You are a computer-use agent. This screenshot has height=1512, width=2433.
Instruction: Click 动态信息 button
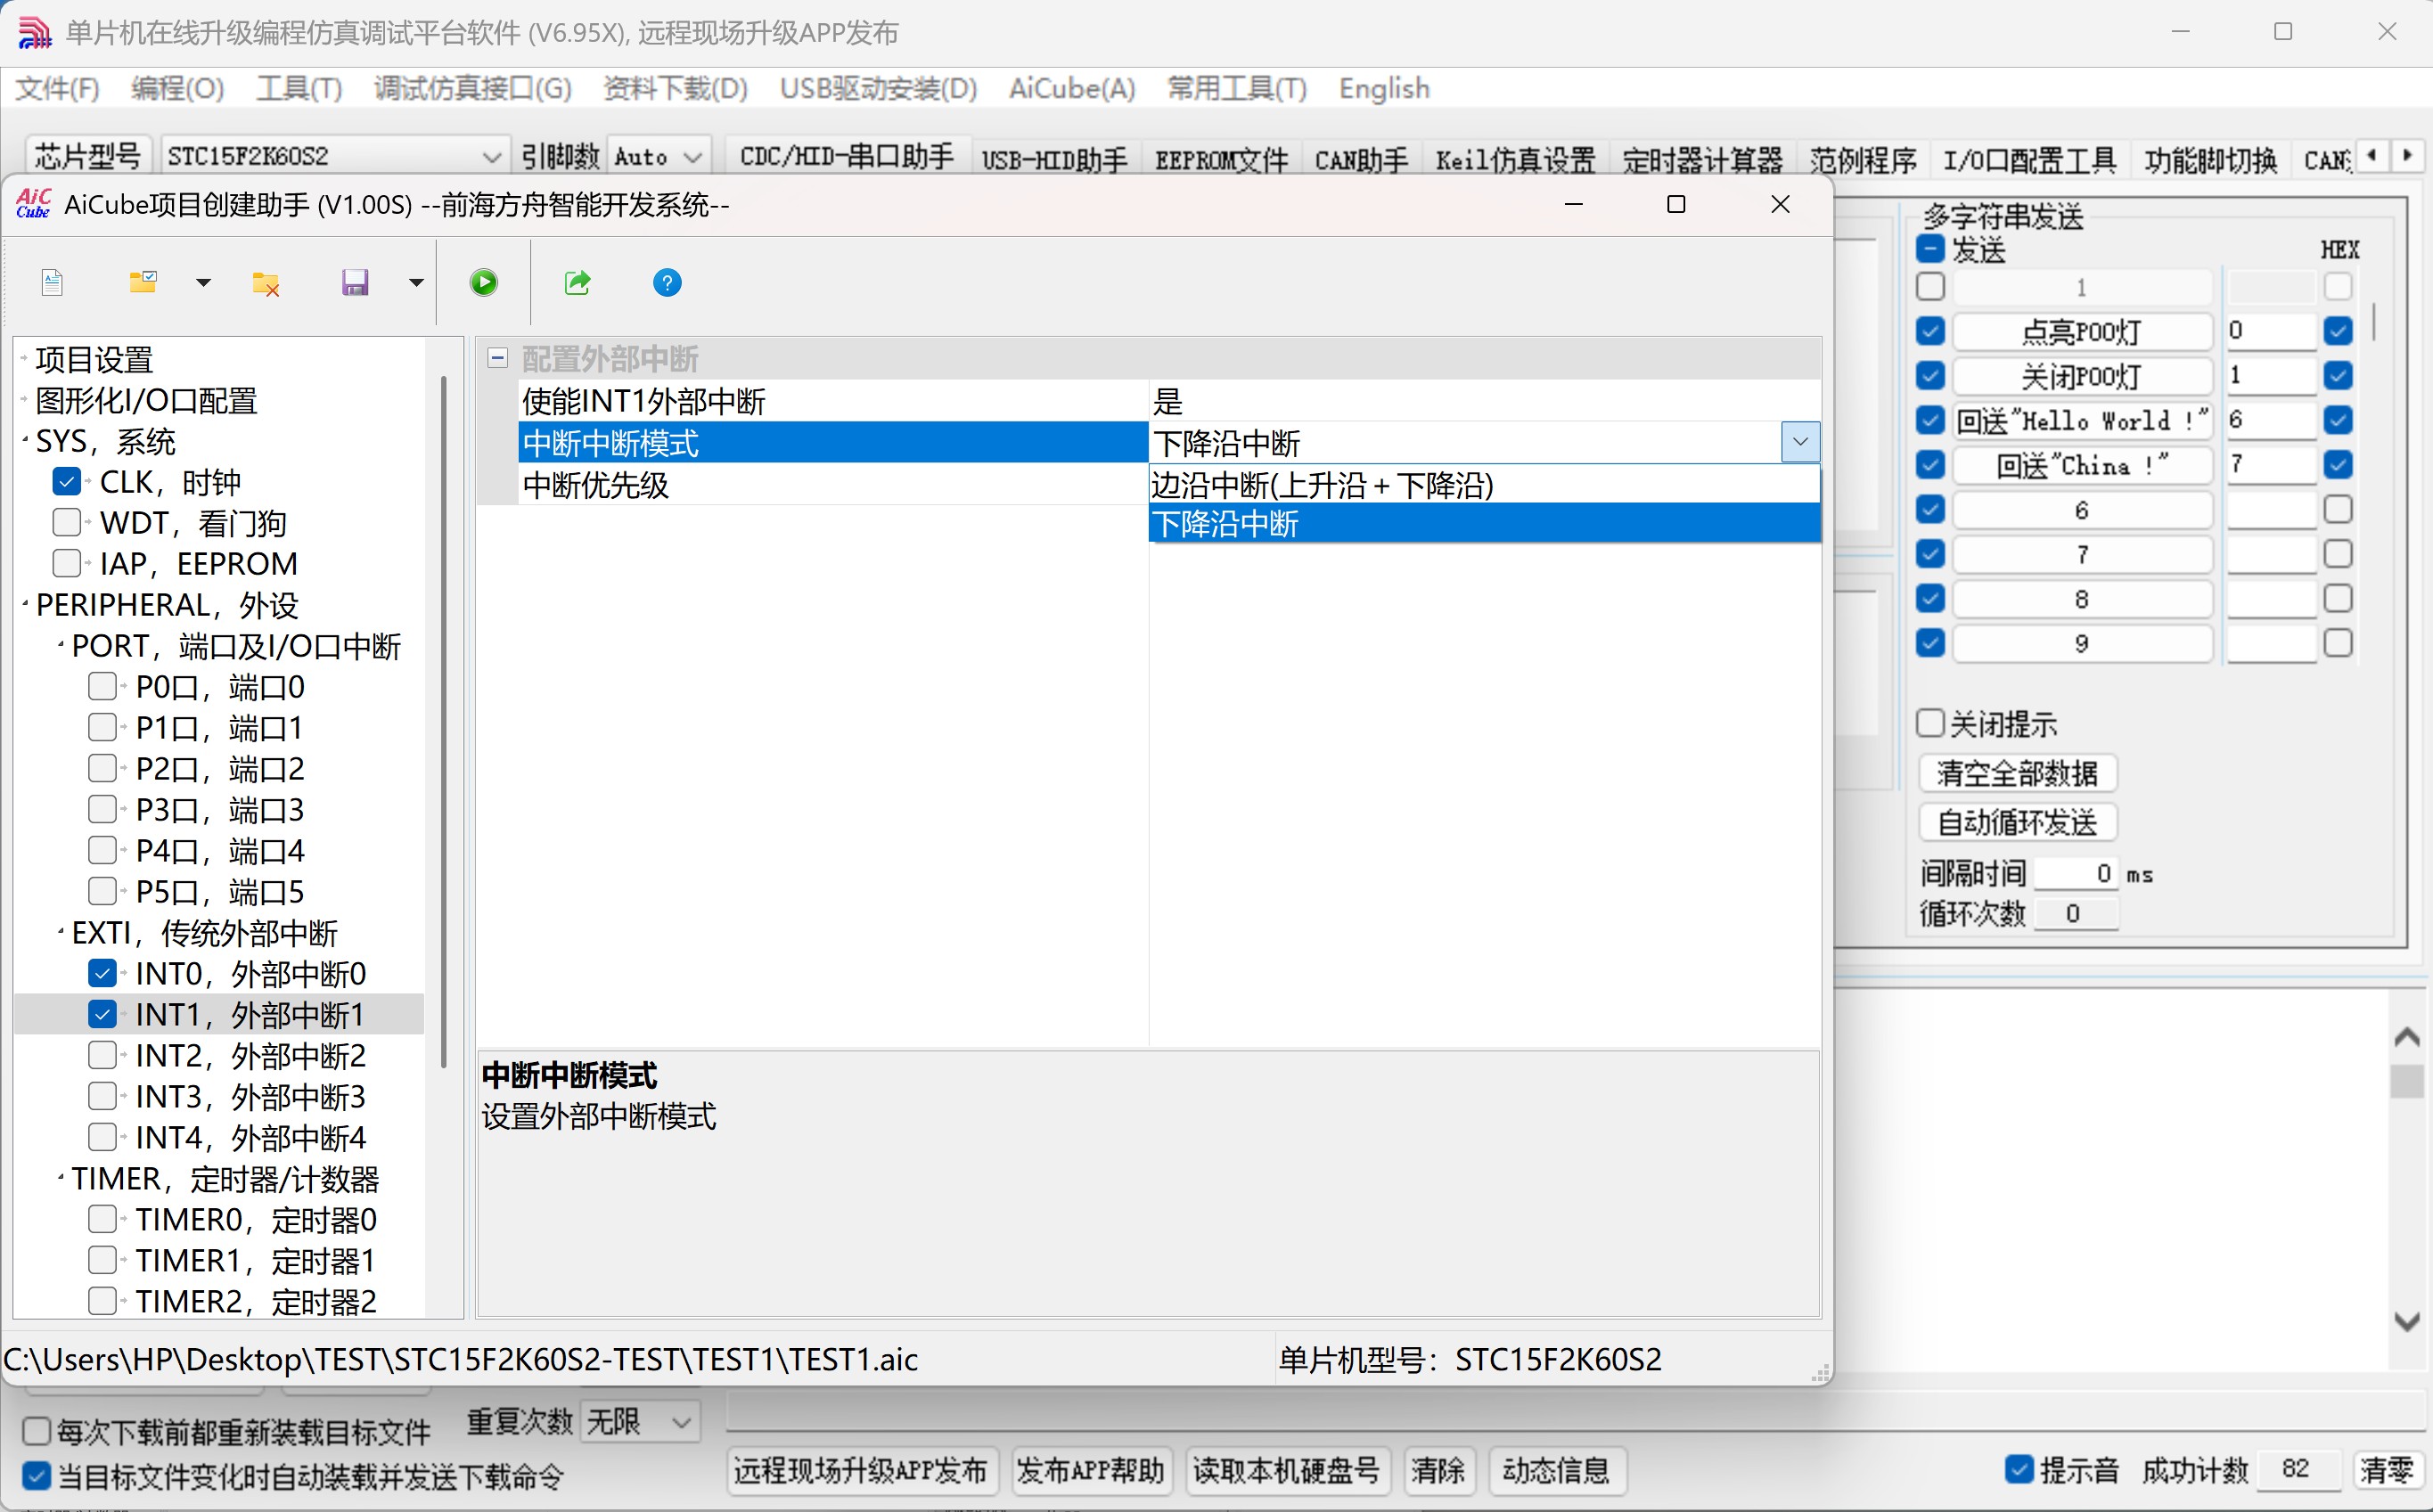(x=1556, y=1470)
